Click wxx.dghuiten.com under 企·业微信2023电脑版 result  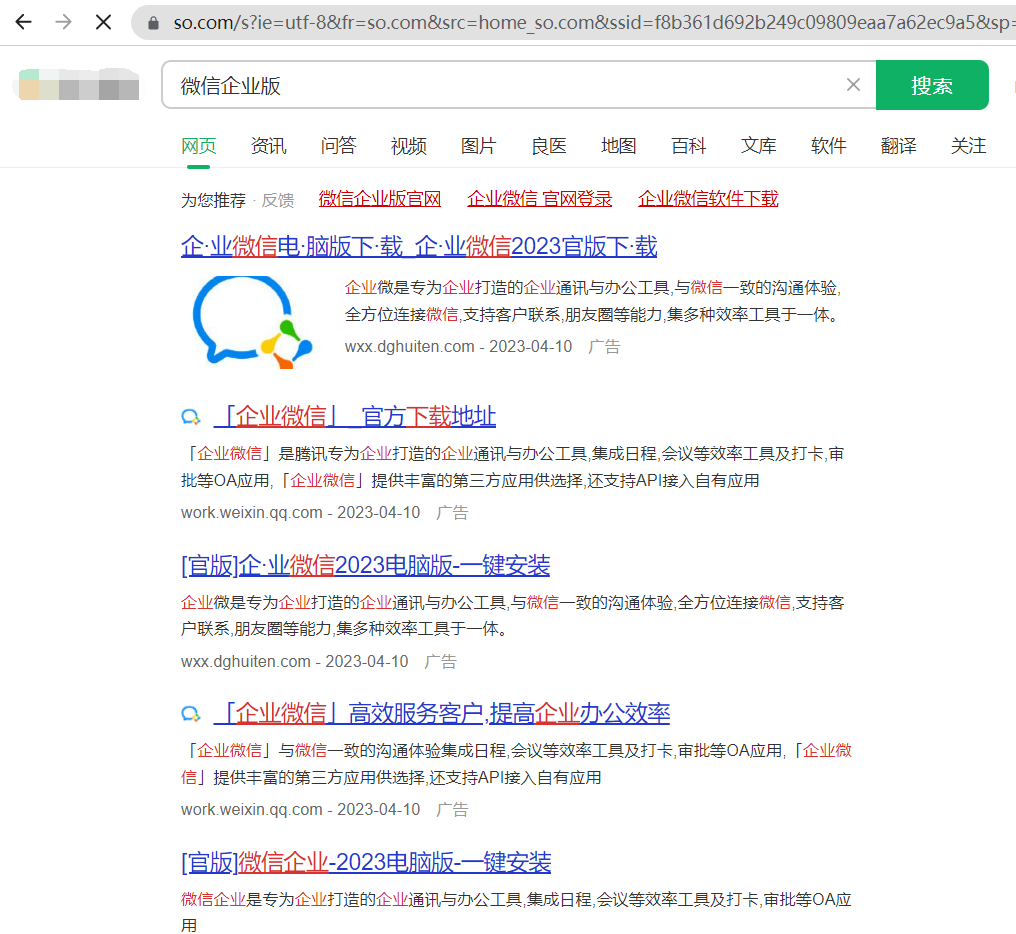(x=246, y=662)
